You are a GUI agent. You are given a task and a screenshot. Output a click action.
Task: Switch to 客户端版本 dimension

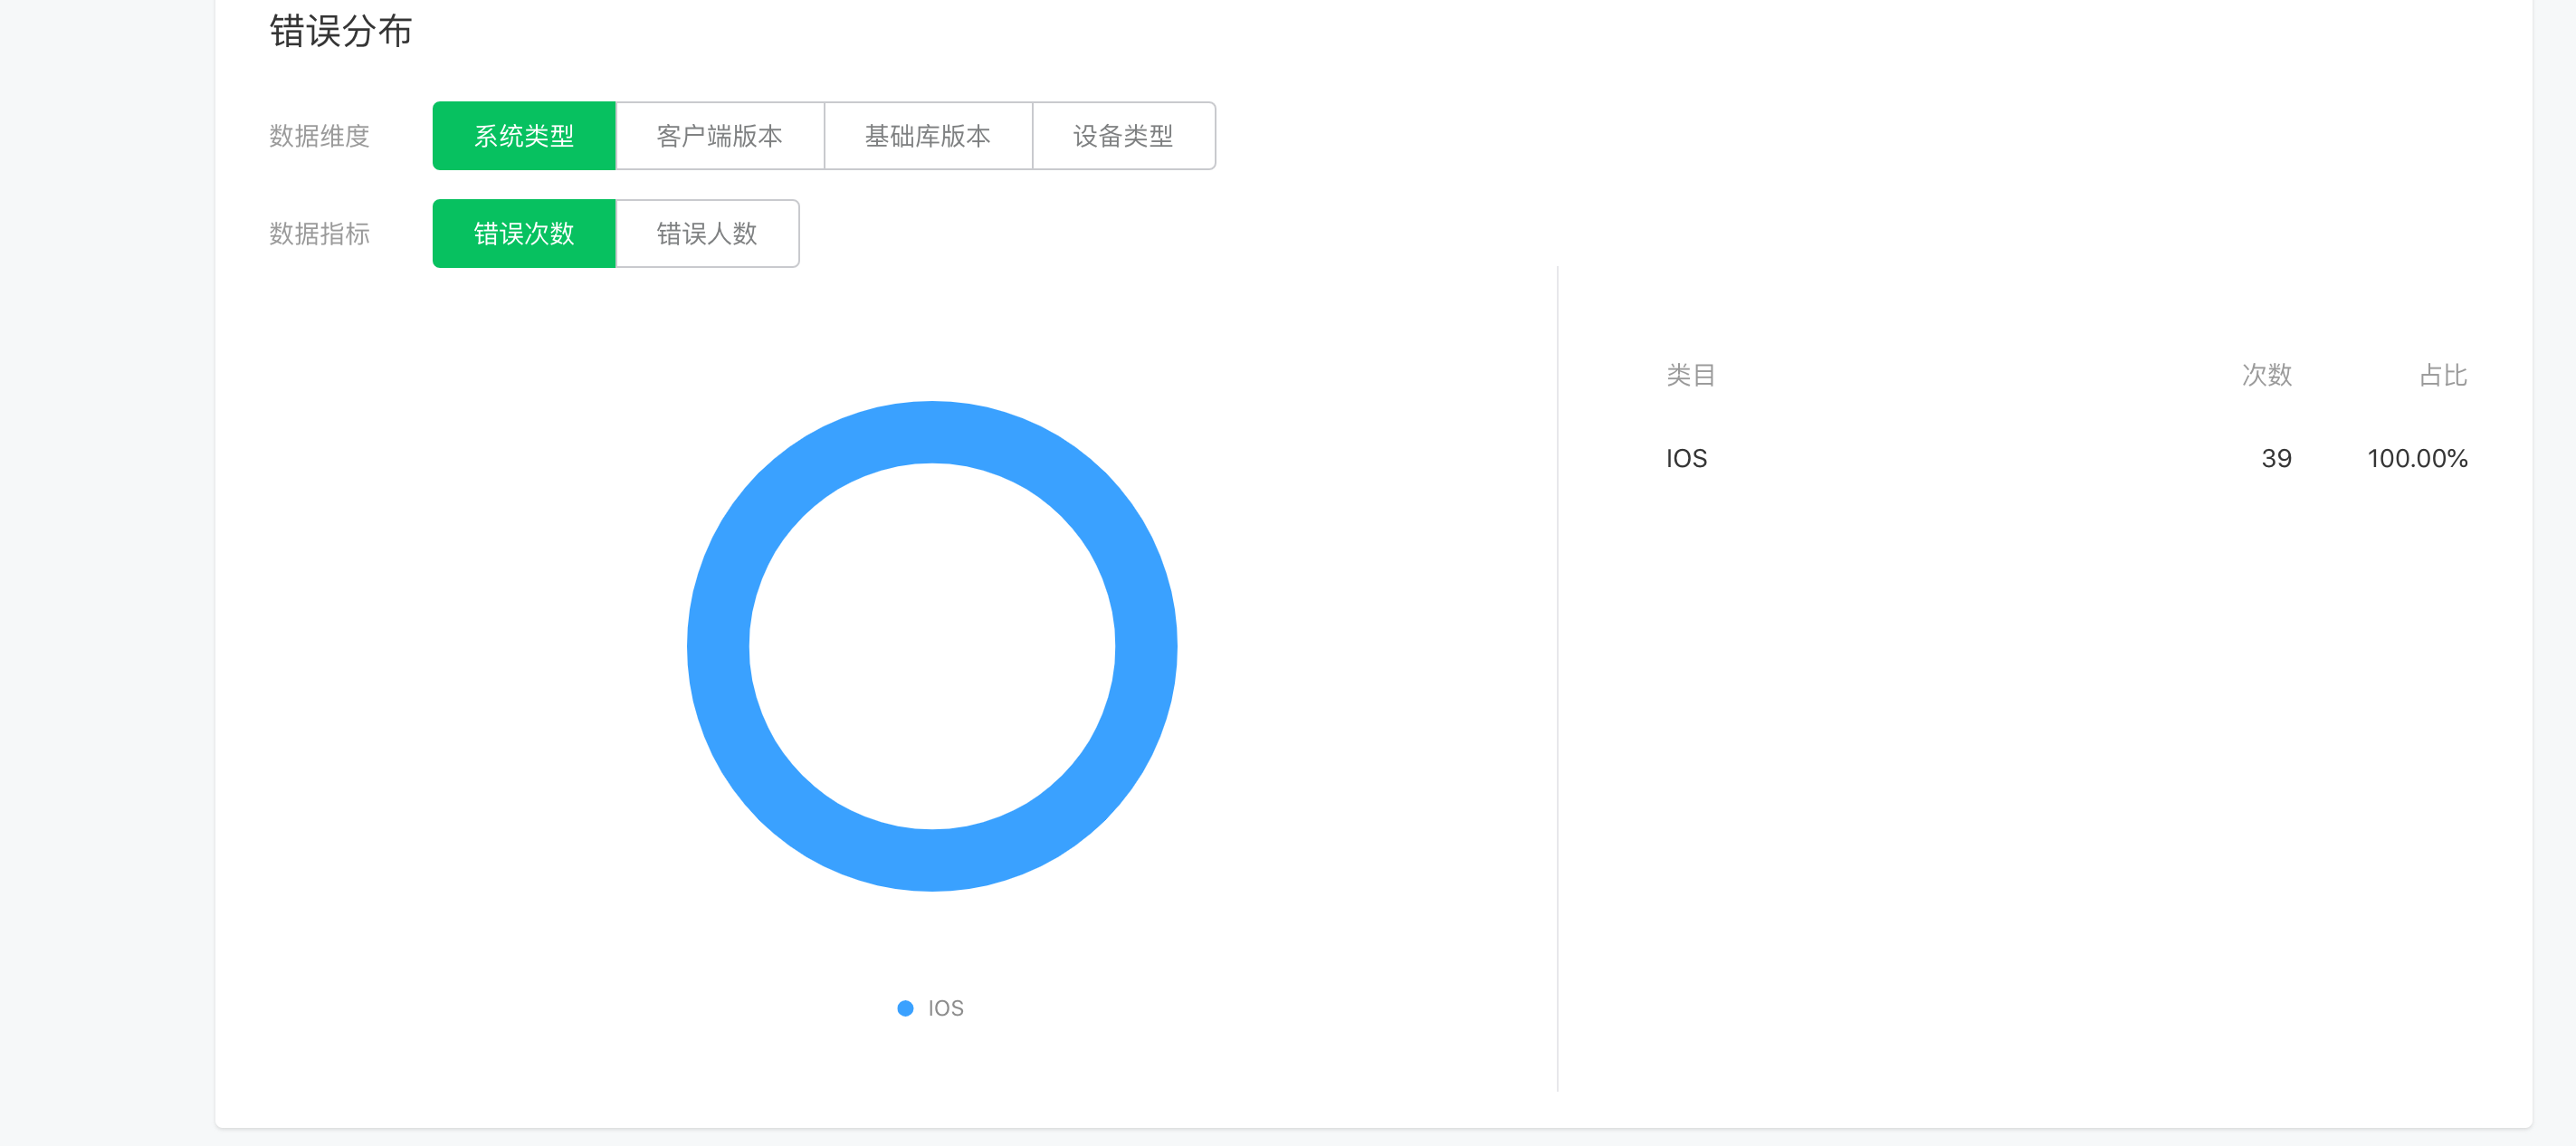[x=719, y=135]
